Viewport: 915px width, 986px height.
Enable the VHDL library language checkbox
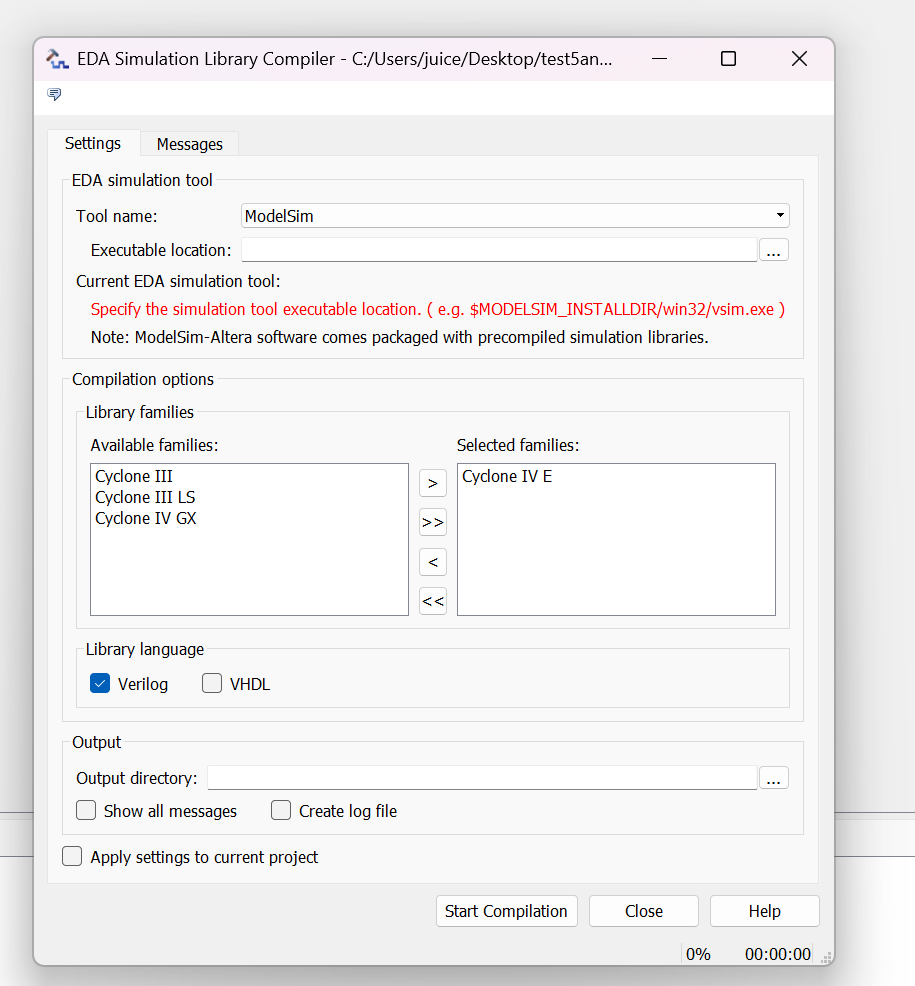point(212,684)
